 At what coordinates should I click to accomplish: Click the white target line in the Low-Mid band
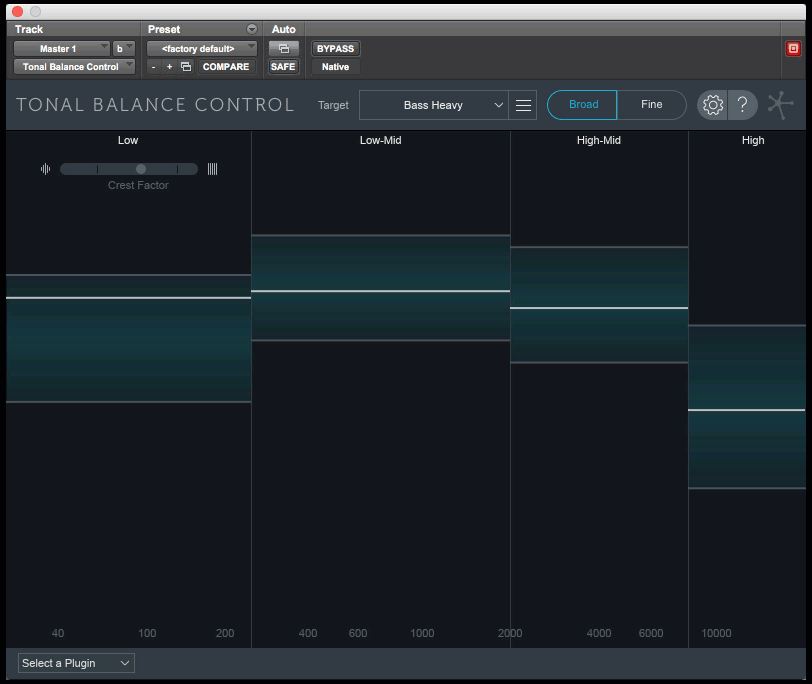pyautogui.click(x=381, y=291)
